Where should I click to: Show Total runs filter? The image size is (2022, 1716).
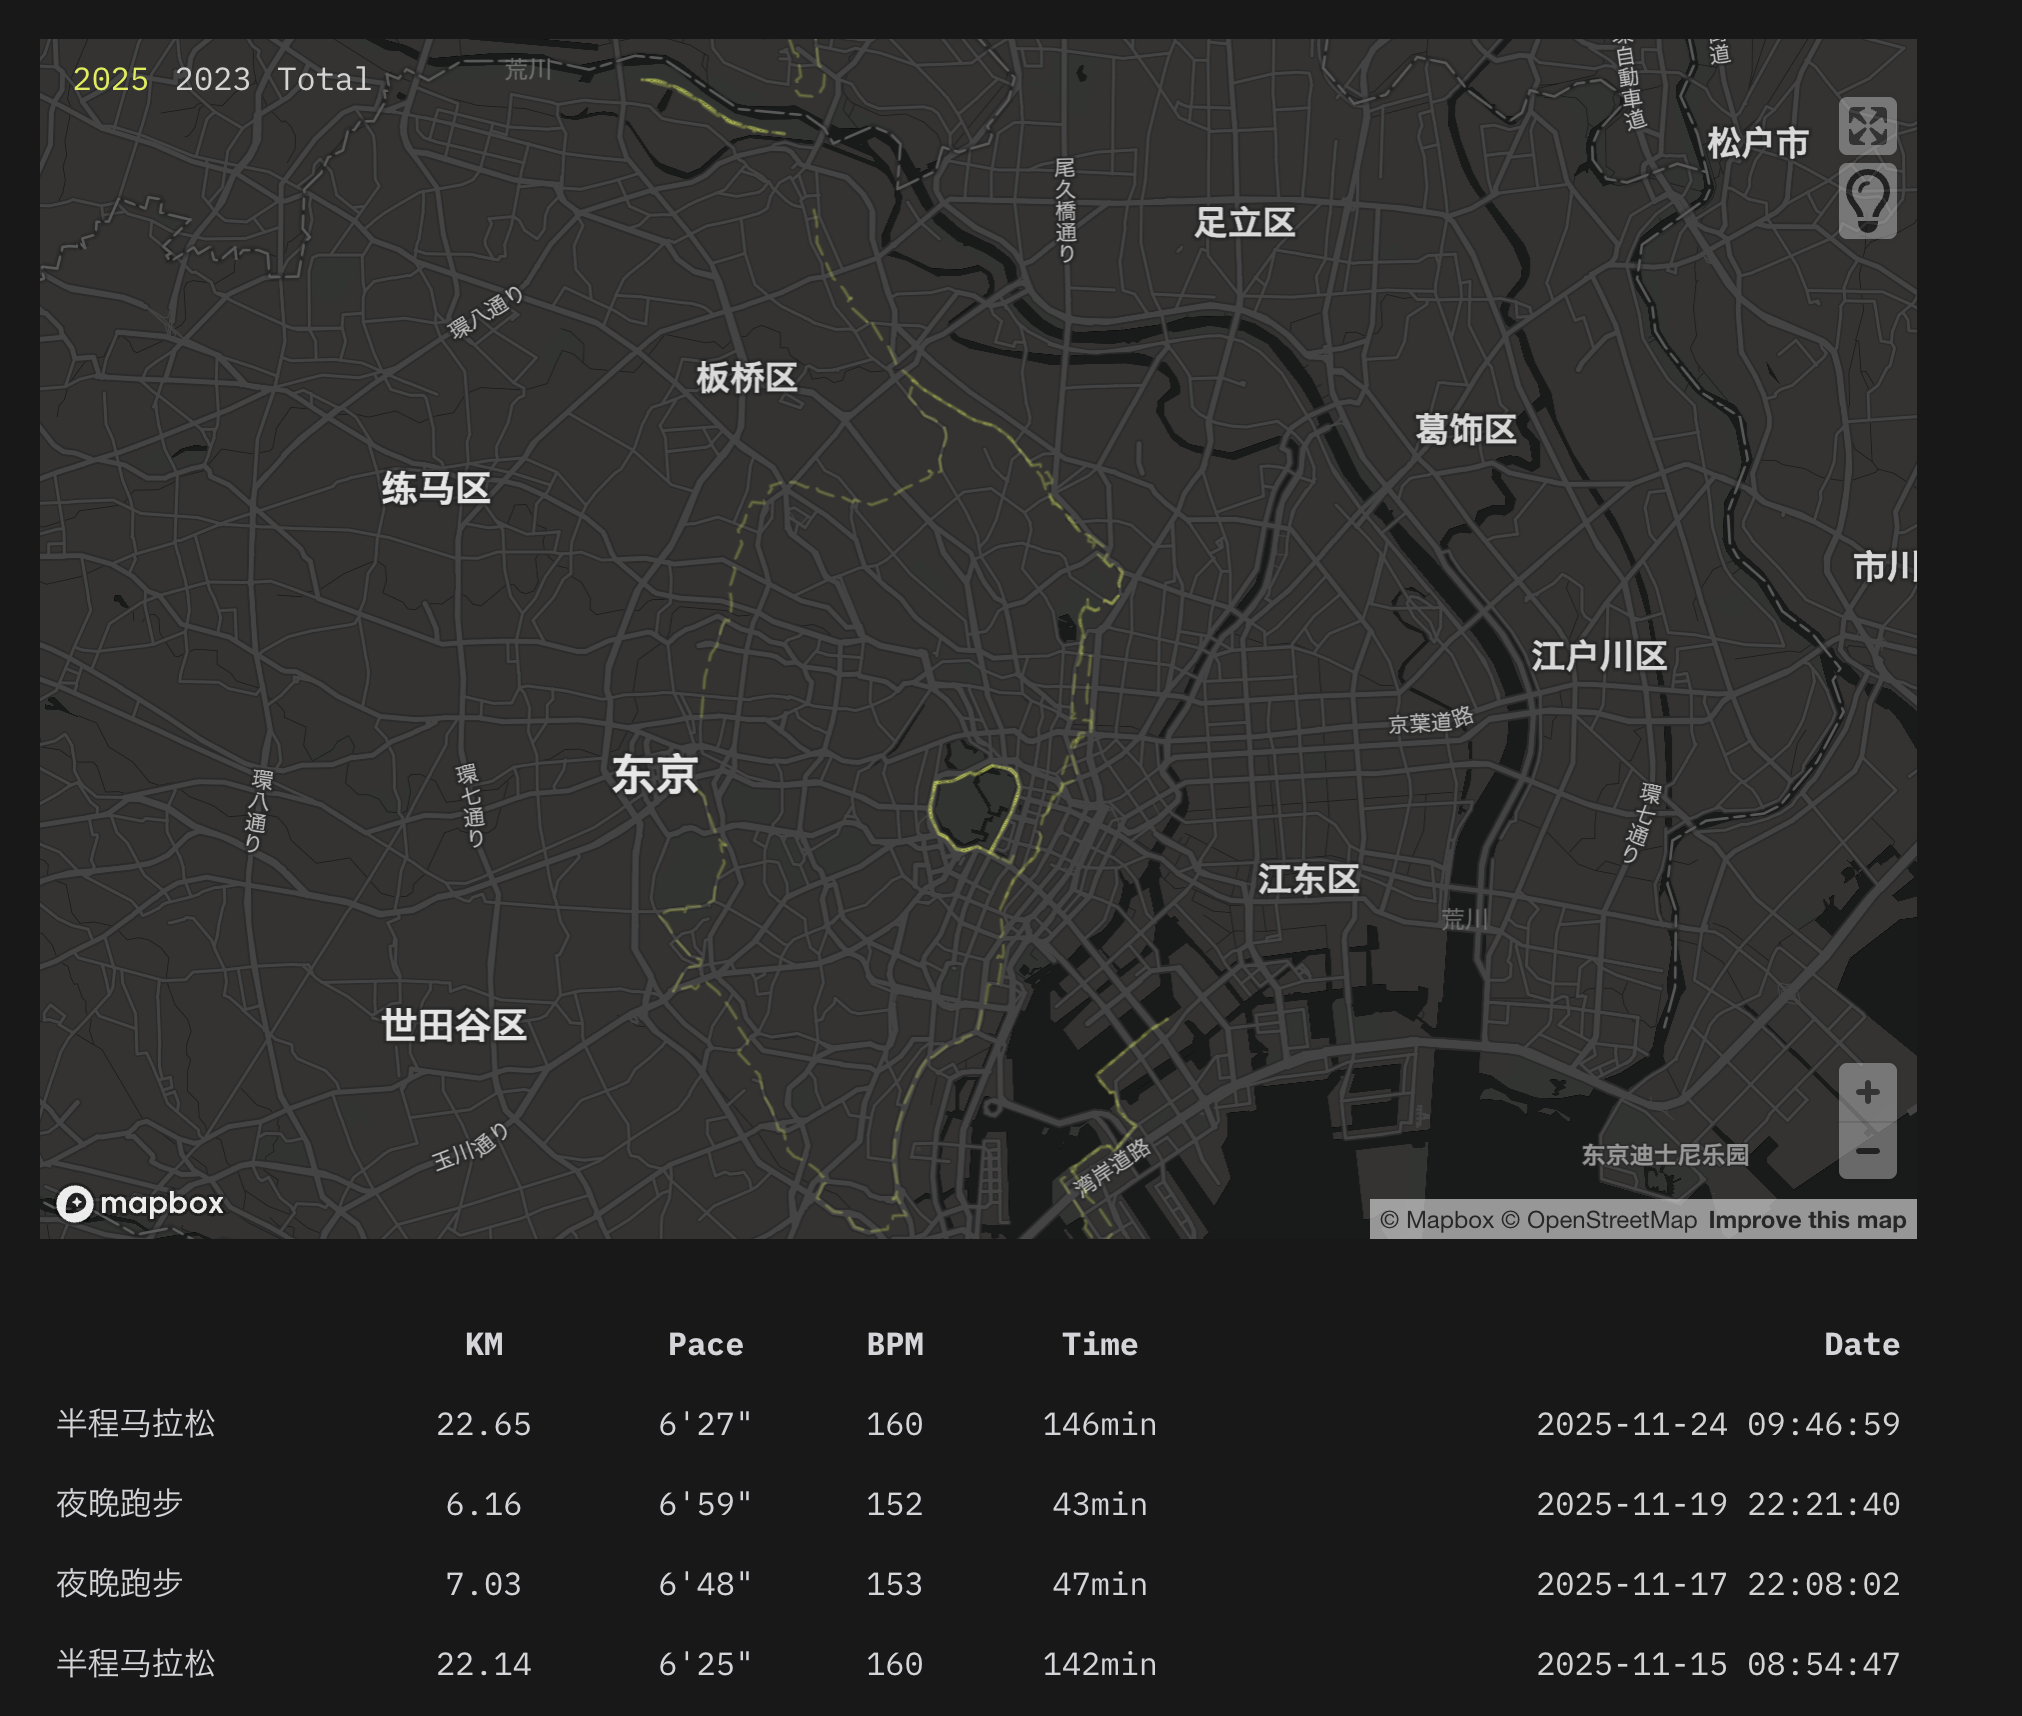pos(324,79)
